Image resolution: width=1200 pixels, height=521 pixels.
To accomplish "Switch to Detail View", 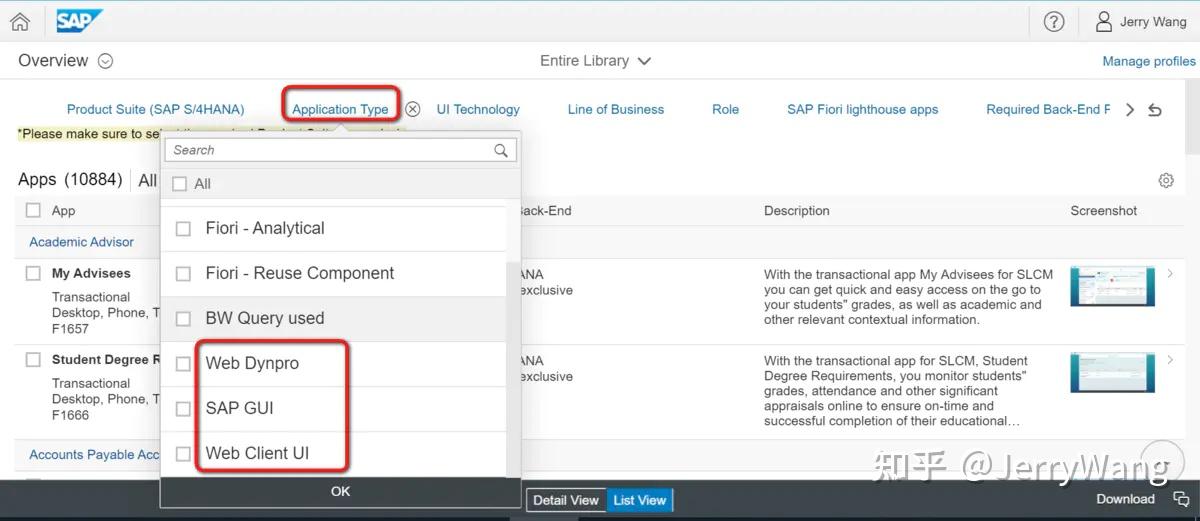I will [566, 500].
